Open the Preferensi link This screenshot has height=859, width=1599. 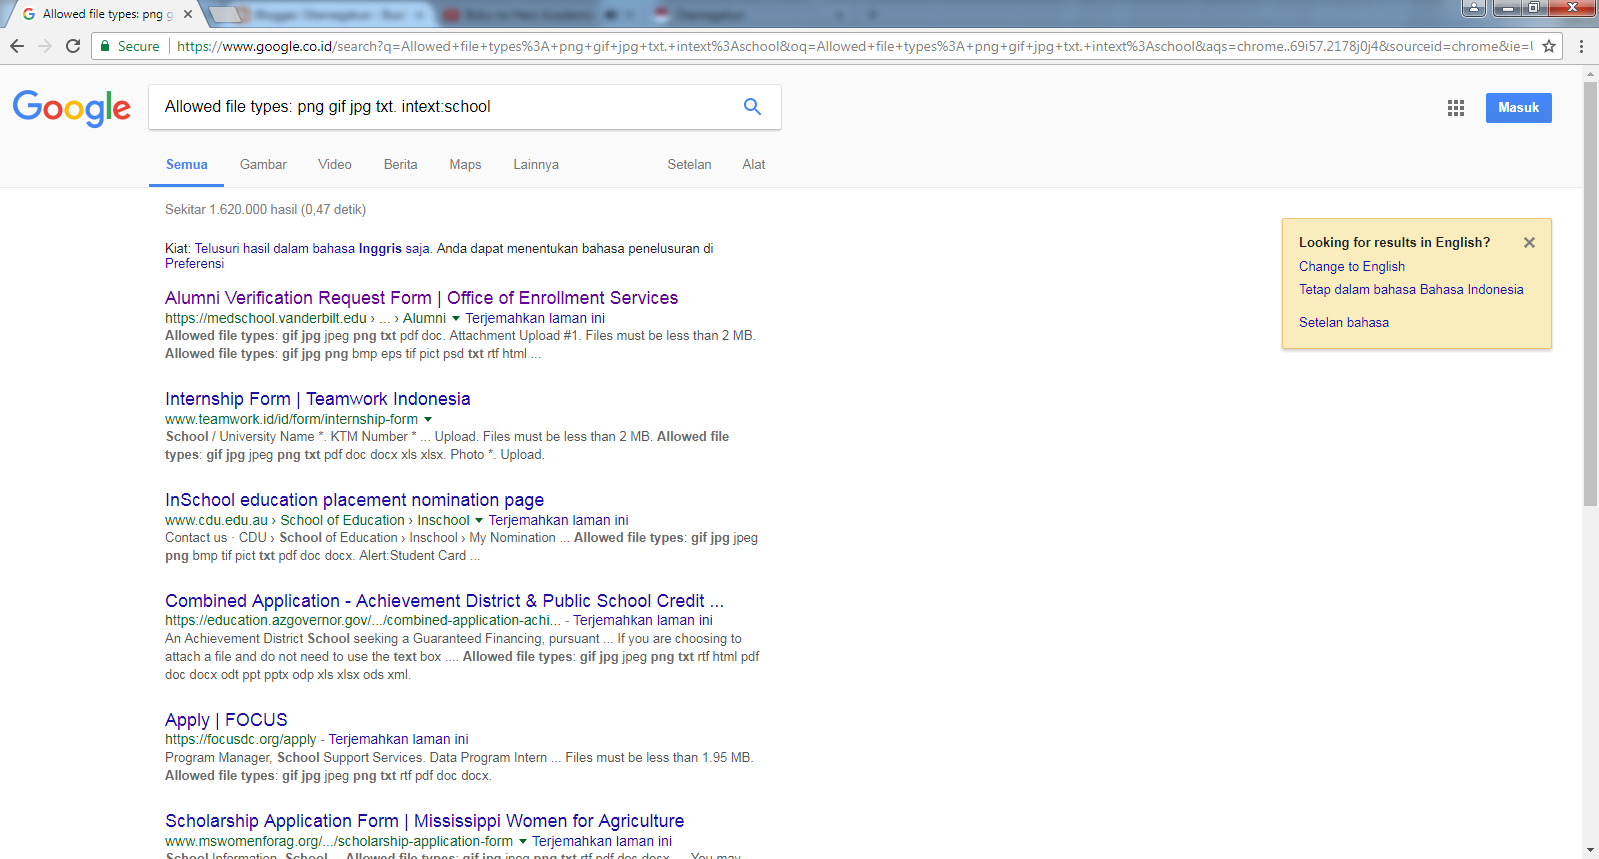coord(194,264)
